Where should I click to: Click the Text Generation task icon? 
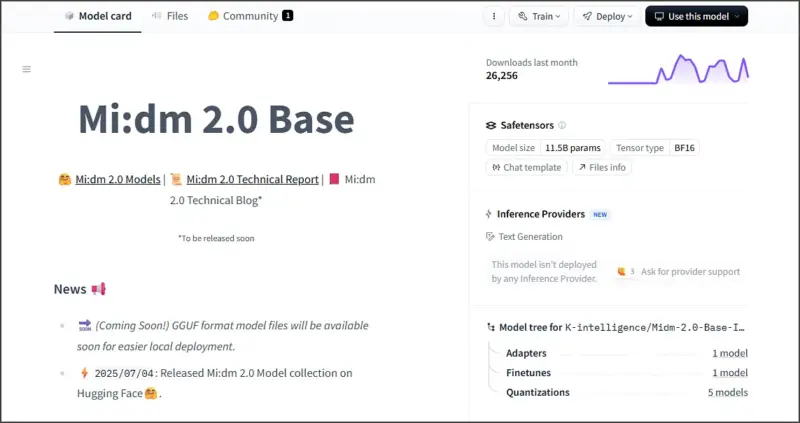coord(490,237)
